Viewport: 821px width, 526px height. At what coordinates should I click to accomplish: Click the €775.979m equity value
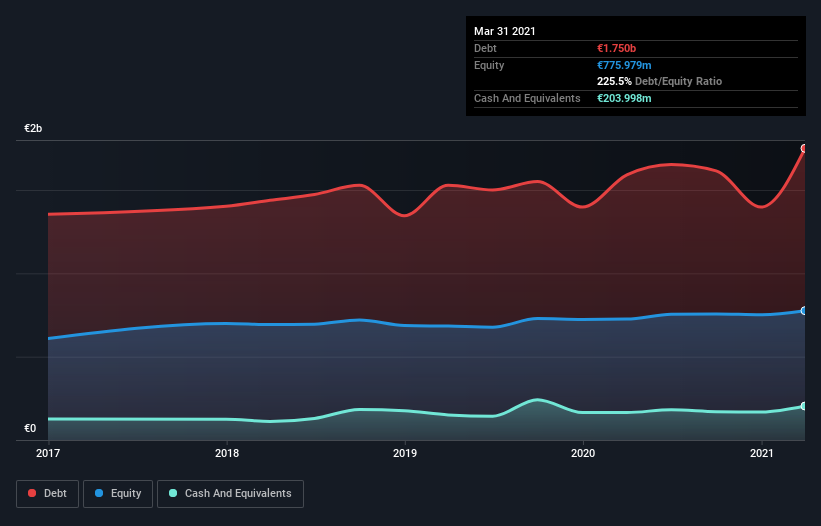click(624, 65)
